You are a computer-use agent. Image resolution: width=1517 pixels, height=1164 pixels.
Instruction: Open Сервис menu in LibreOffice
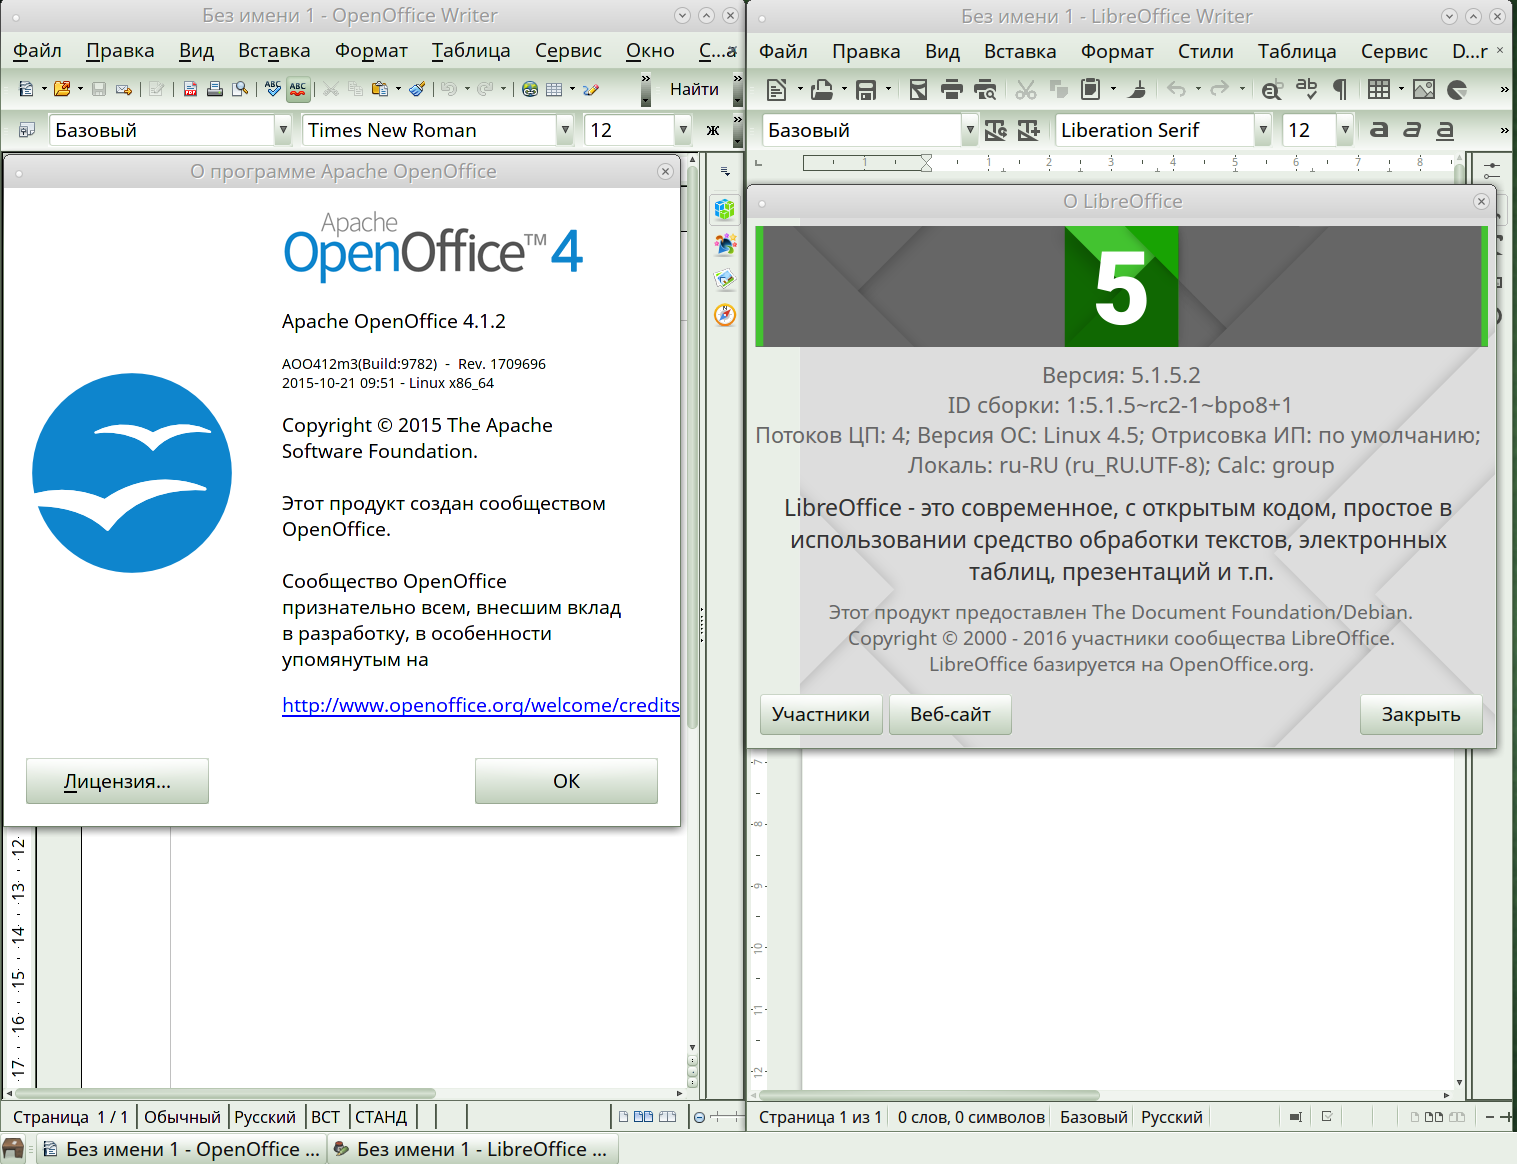(x=1394, y=52)
